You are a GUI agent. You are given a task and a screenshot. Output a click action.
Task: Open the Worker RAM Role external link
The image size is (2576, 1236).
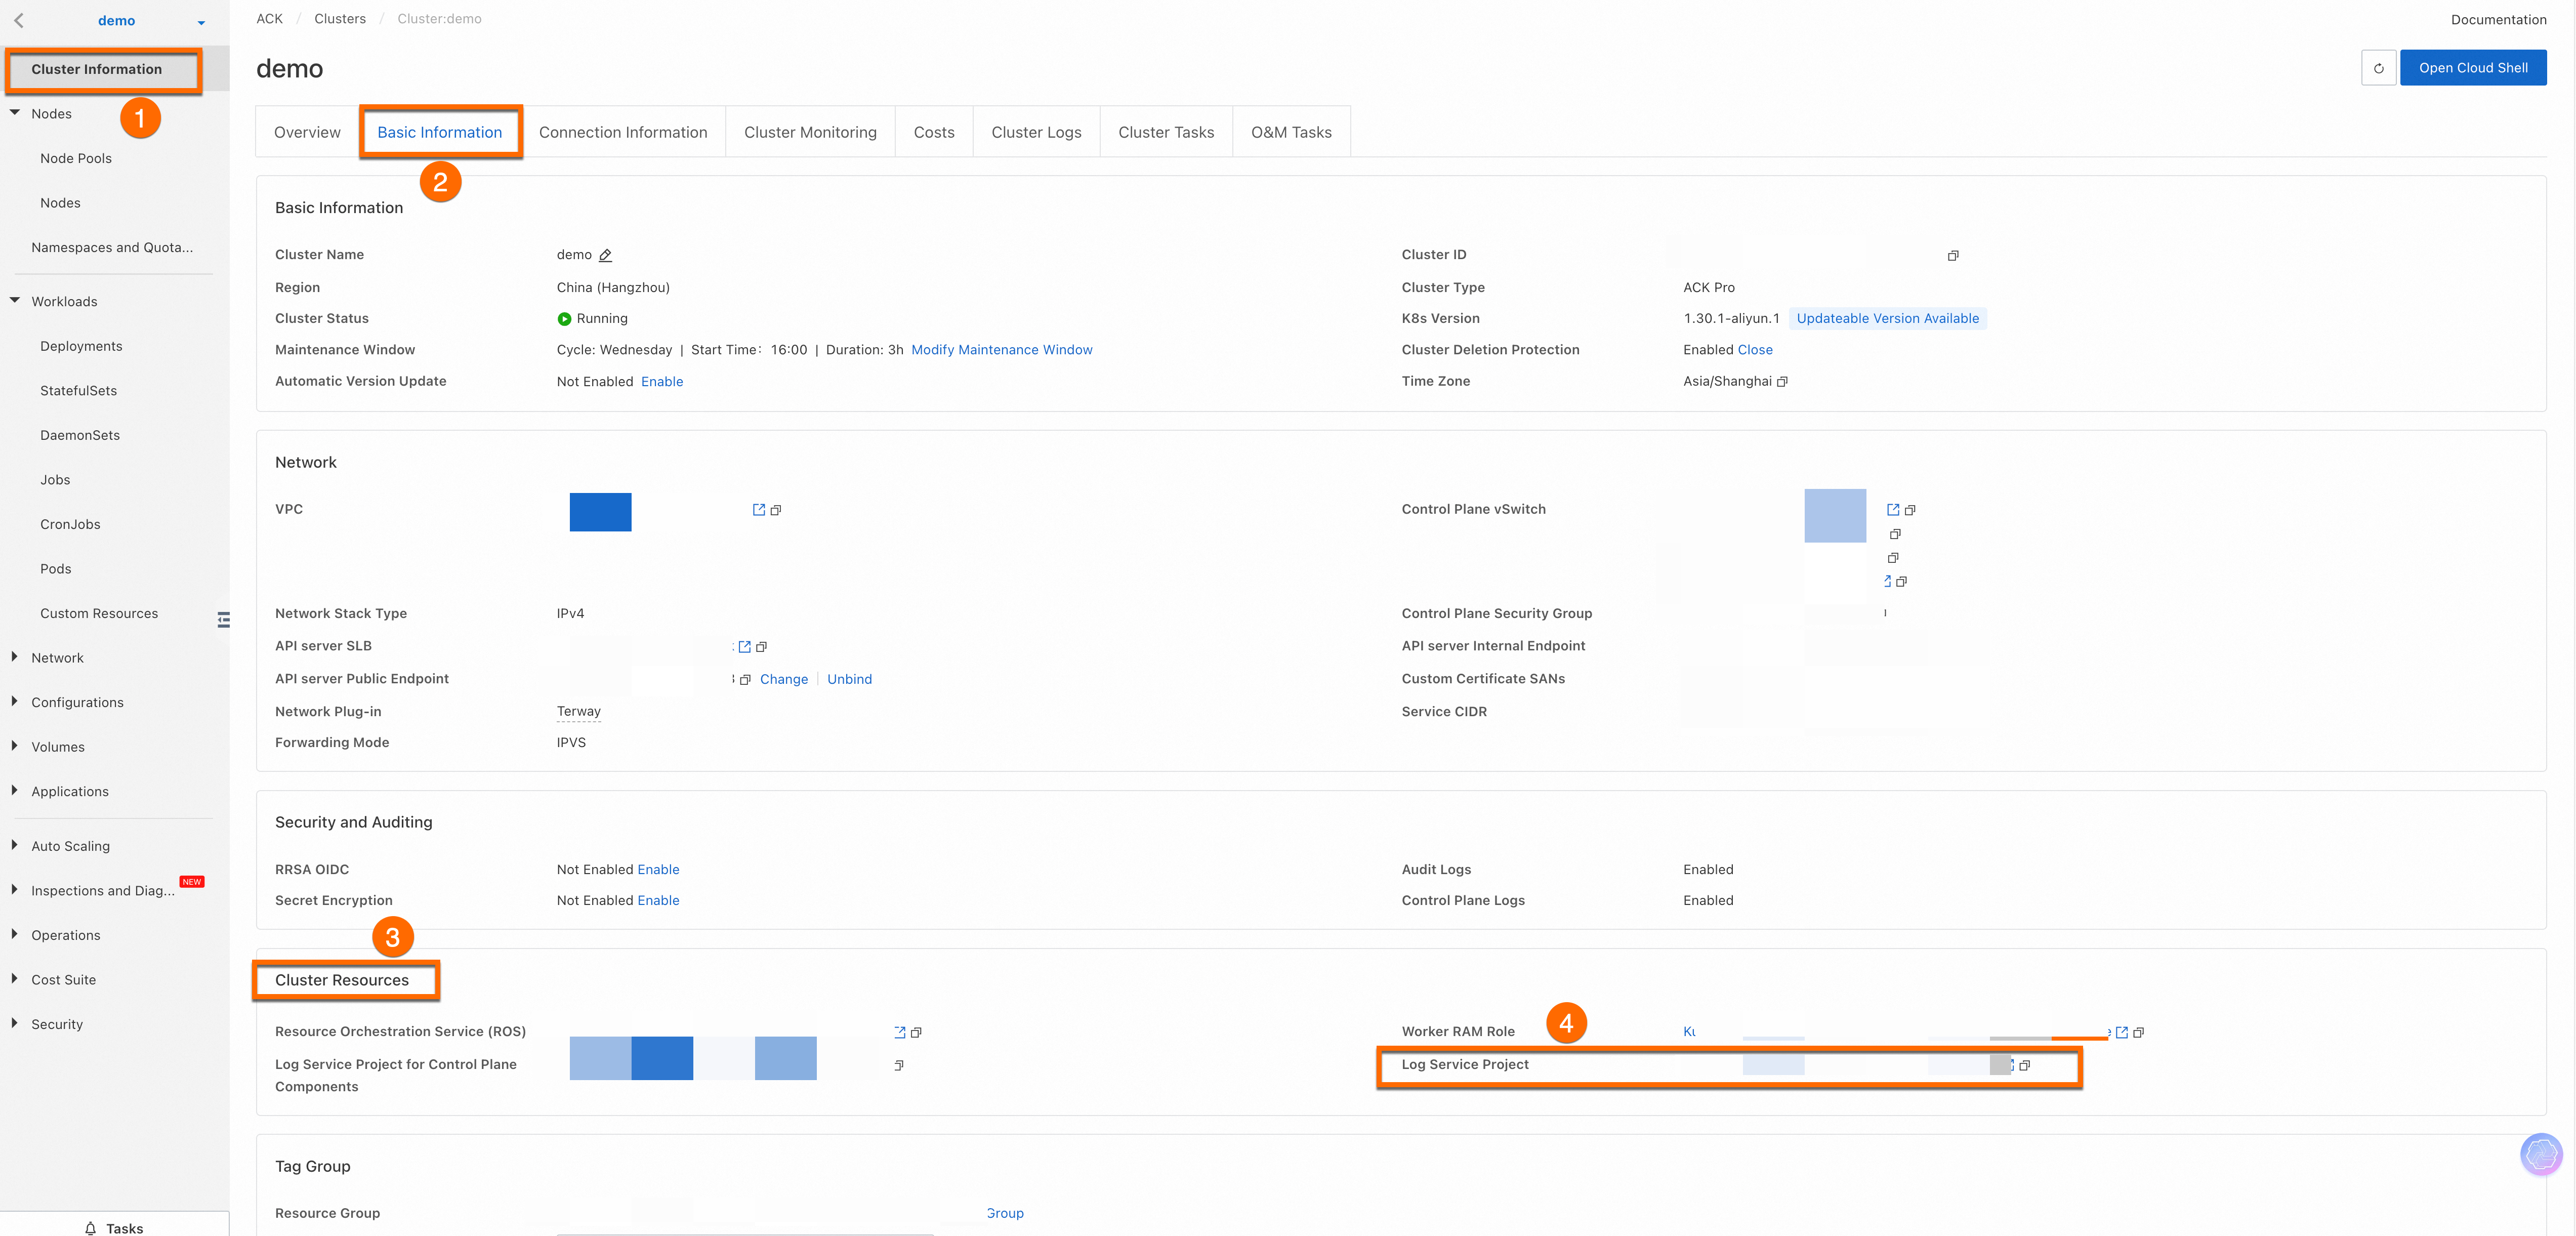pos(2121,1032)
